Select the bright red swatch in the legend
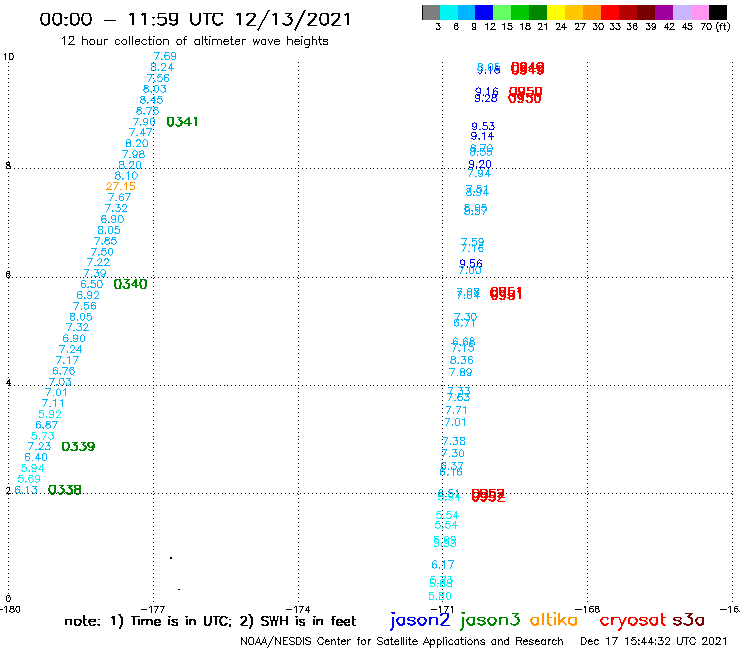Viewport: 740px width, 650px height. coord(610,12)
